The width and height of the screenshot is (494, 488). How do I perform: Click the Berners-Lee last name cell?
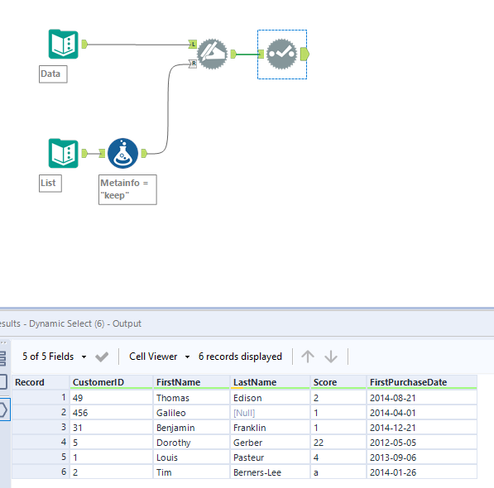click(x=270, y=472)
